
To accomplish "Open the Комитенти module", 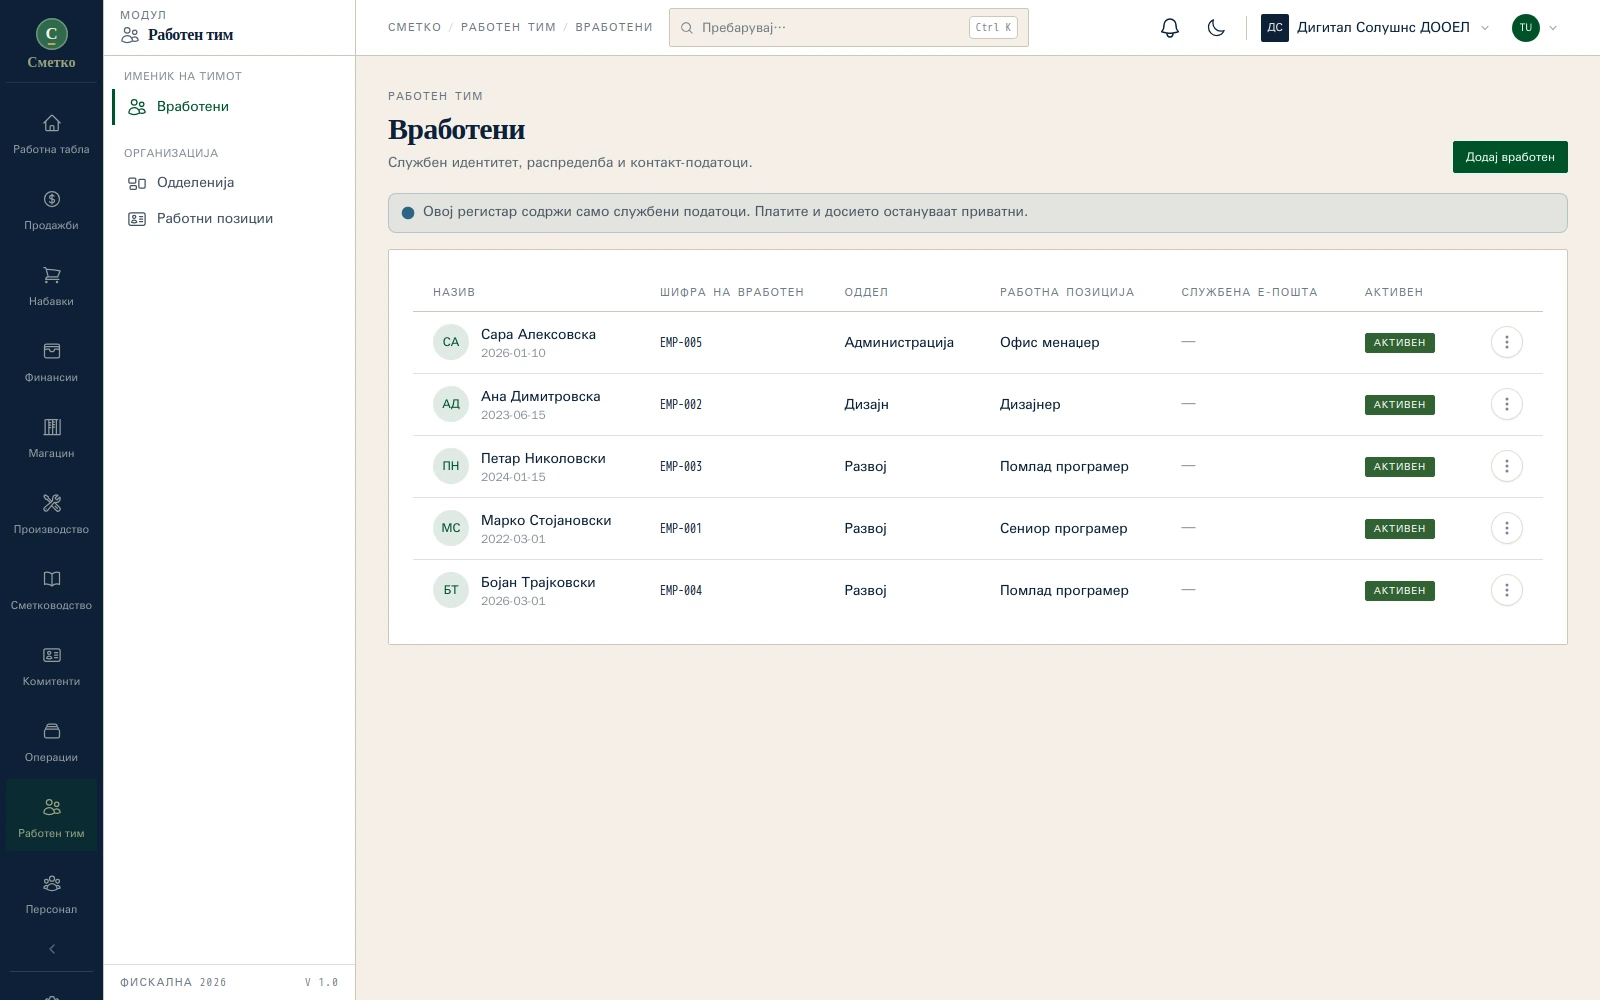I will pos(51,667).
